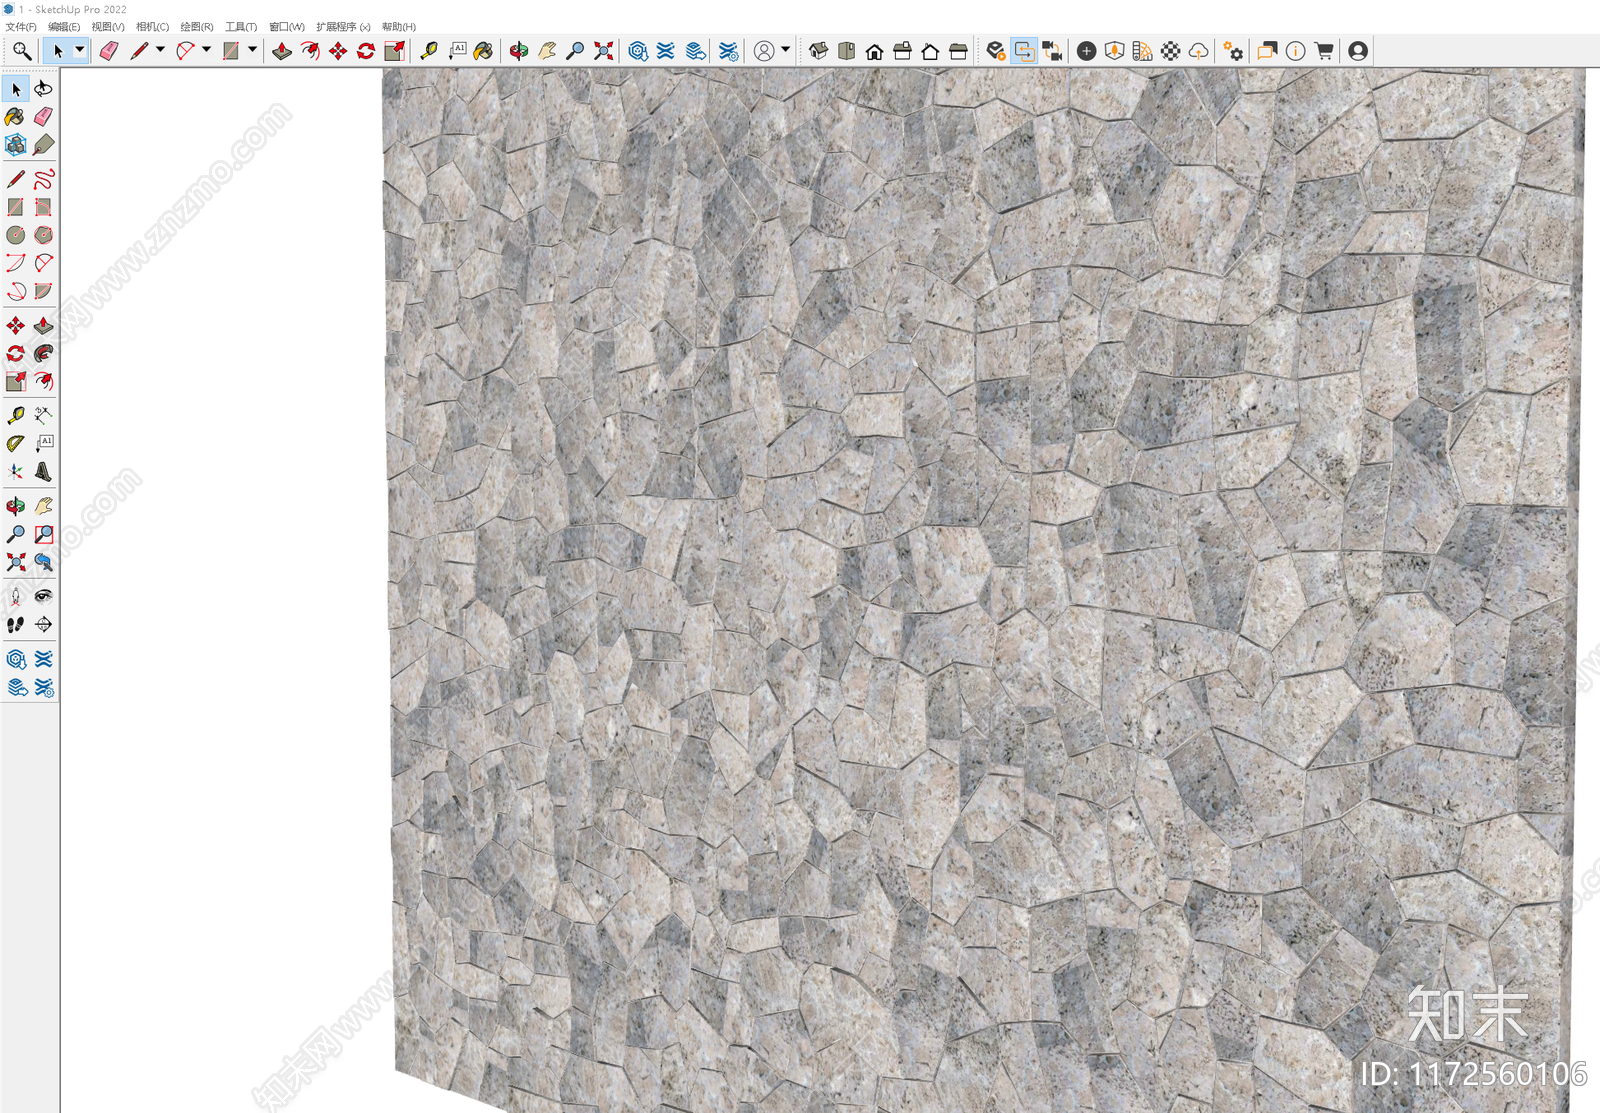This screenshot has height=1113, width=1600.
Task: Switch to Front view house icon
Action: 874,51
